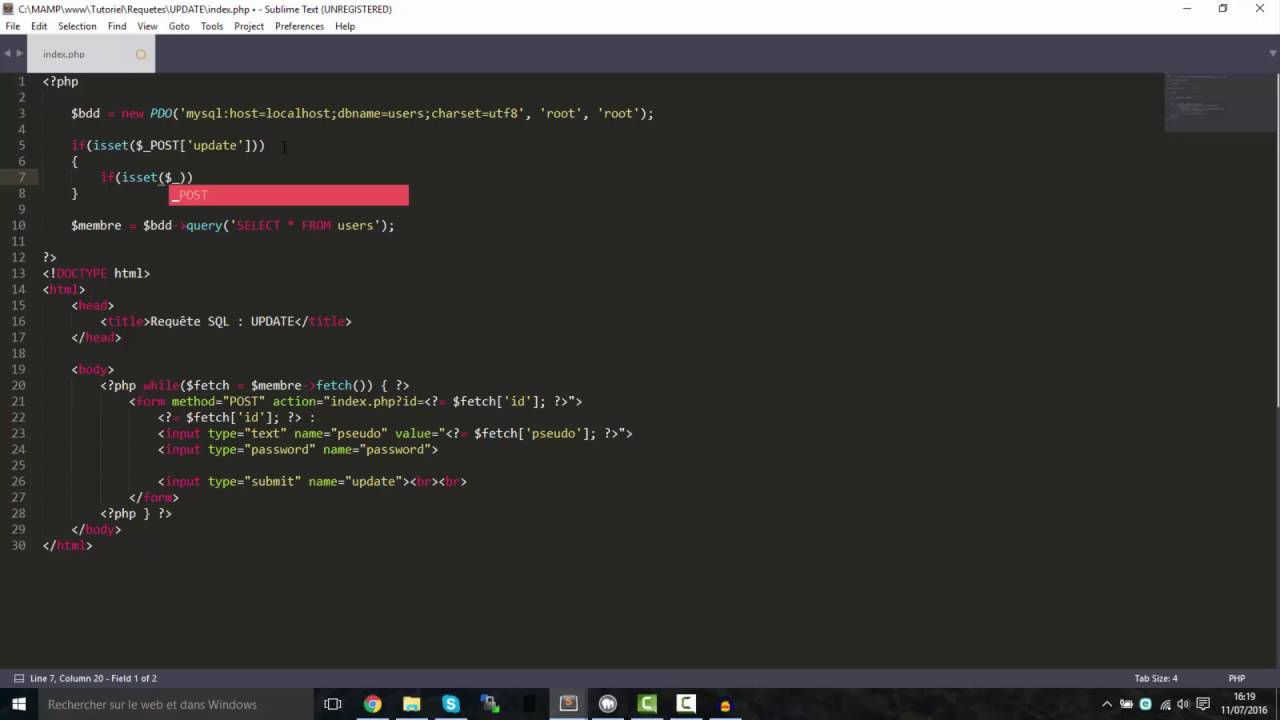Click the 16:19 clock and date
1280x720 pixels.
[x=1244, y=704]
